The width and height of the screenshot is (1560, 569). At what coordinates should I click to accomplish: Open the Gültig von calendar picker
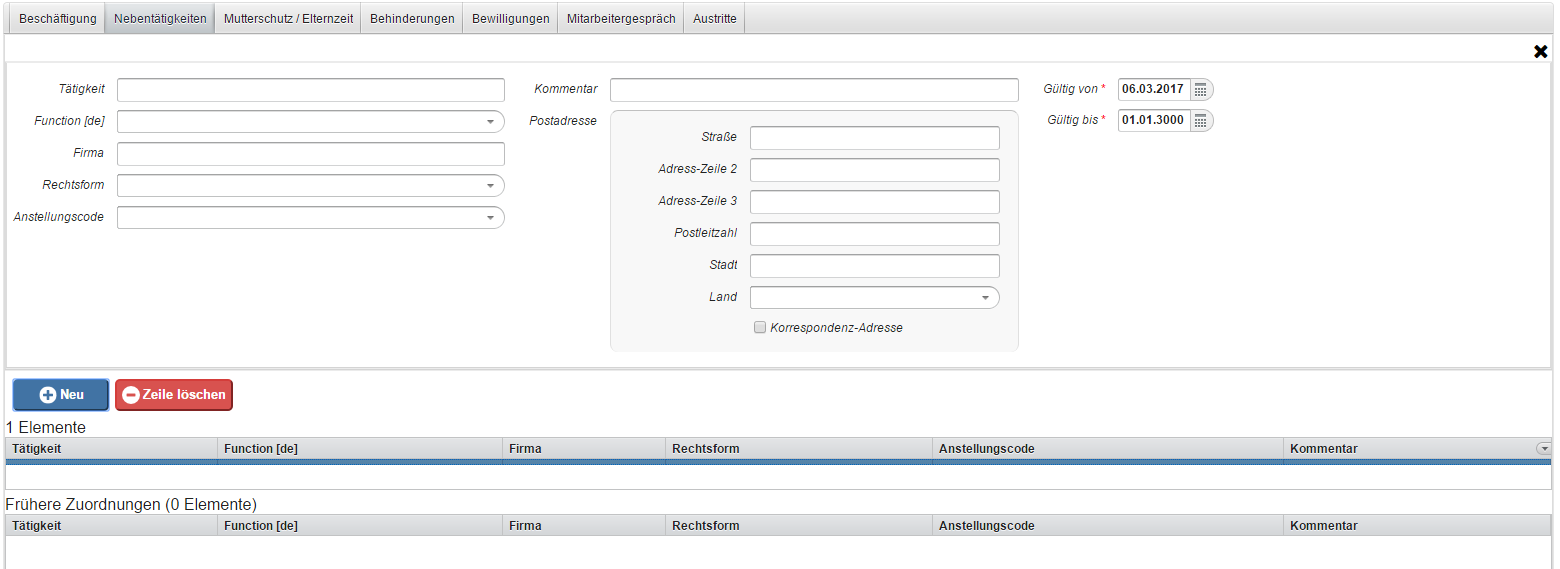coord(1201,90)
